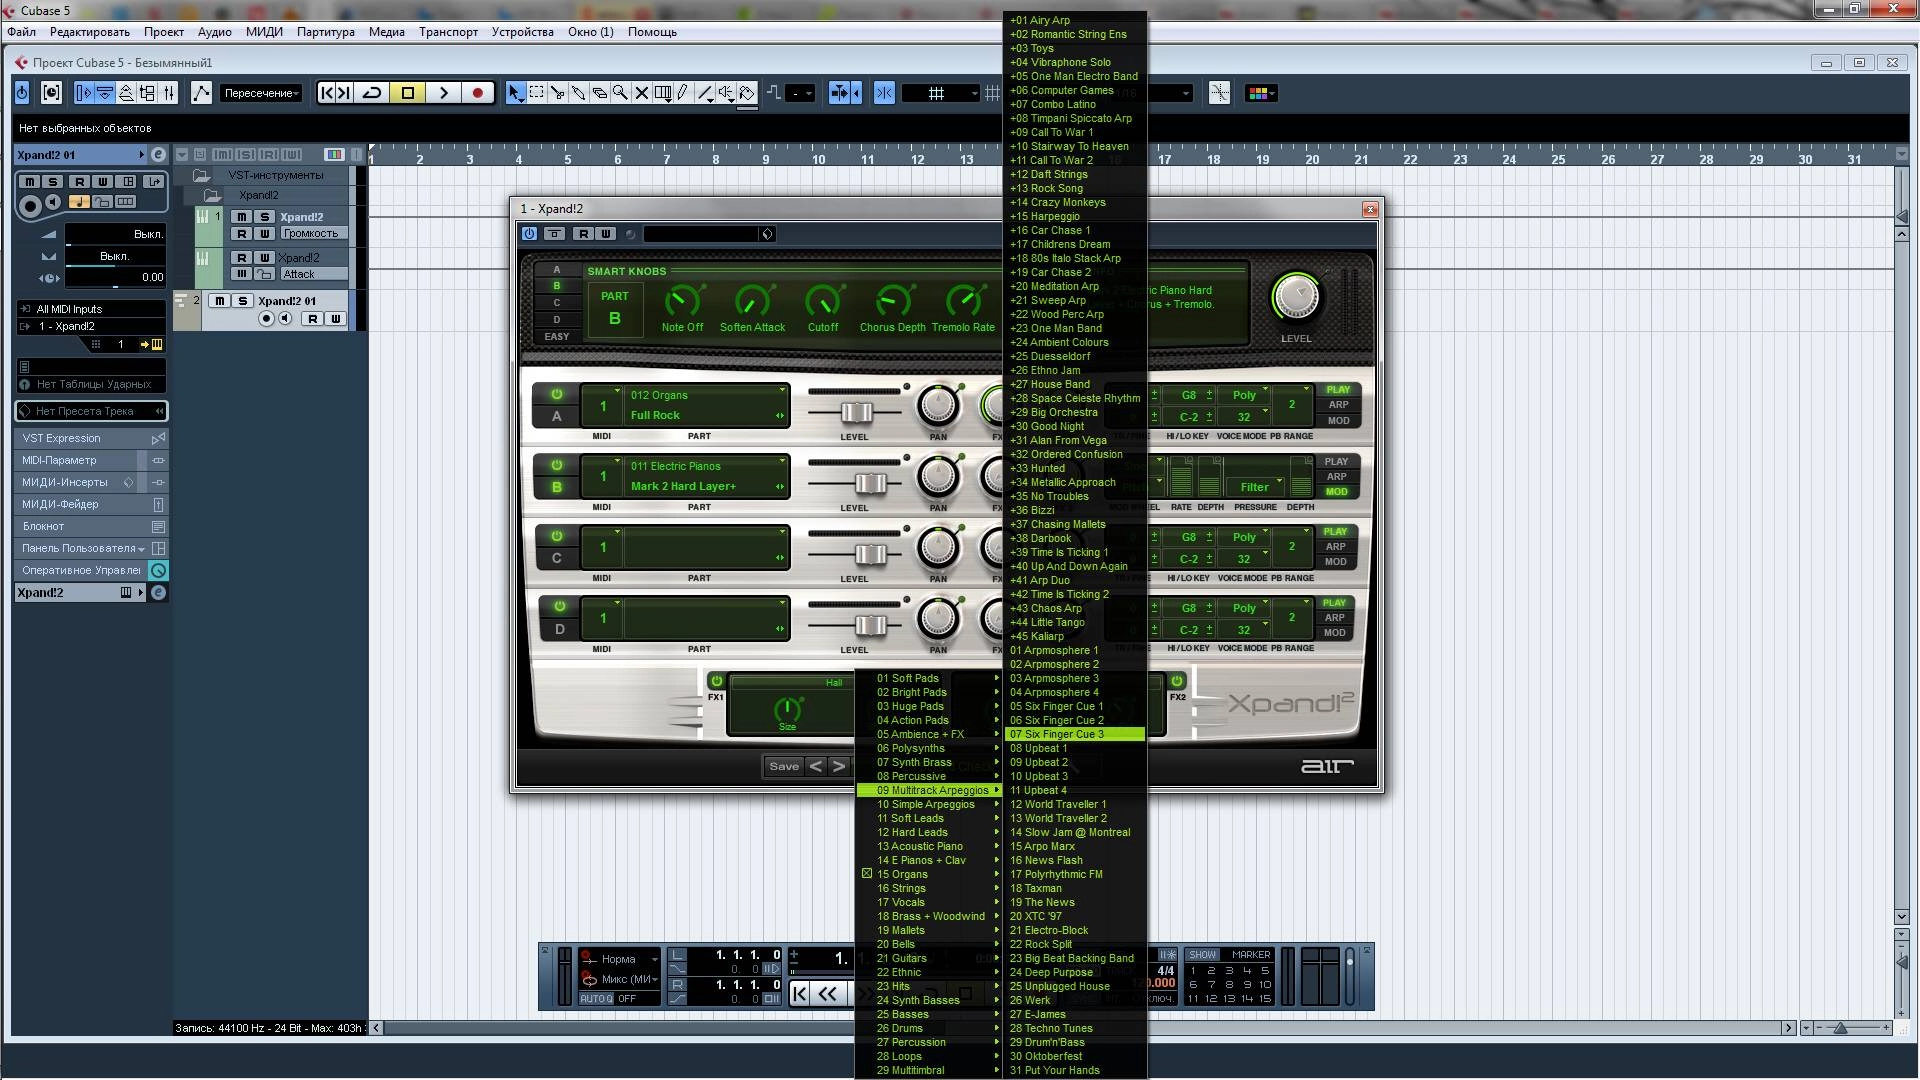Select the arrow Object Selection tool
The width and height of the screenshot is (1920, 1080).
[515, 93]
